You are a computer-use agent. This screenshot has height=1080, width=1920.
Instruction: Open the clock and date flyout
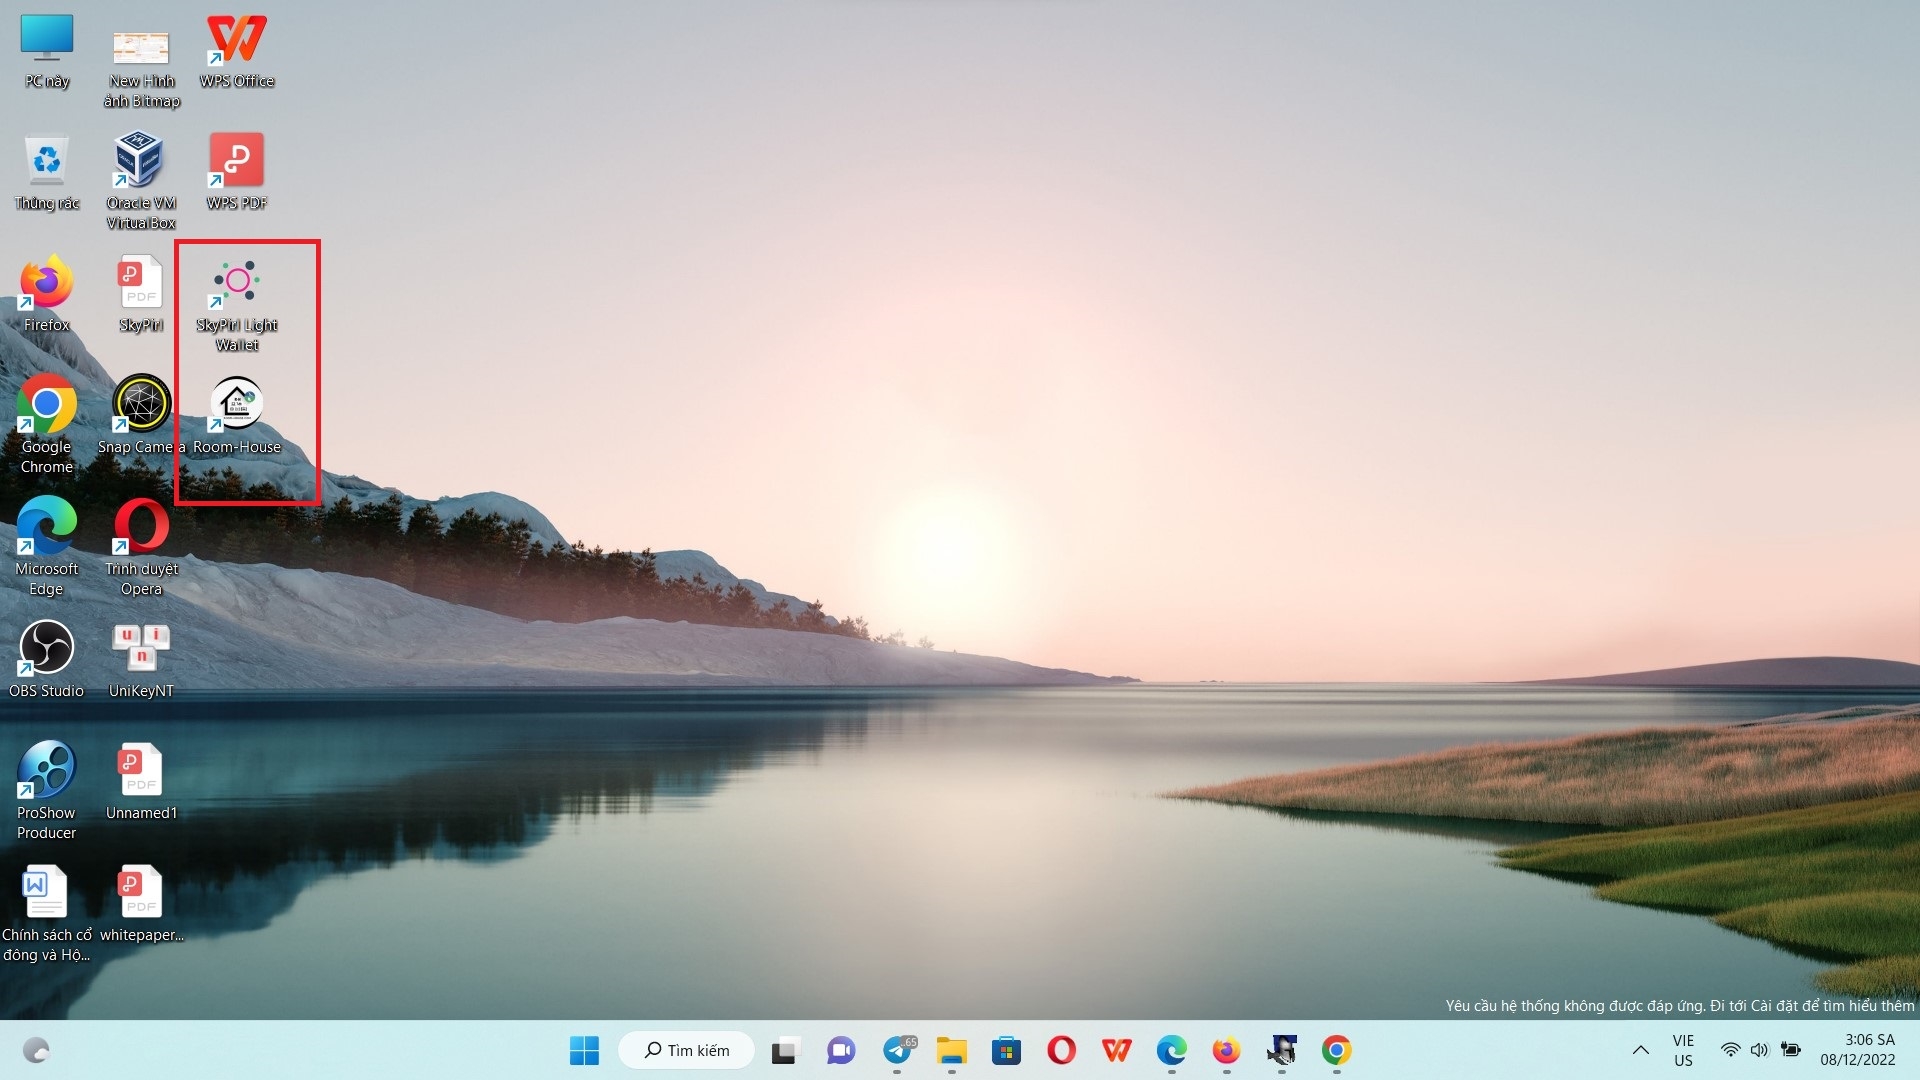pyautogui.click(x=1857, y=1050)
